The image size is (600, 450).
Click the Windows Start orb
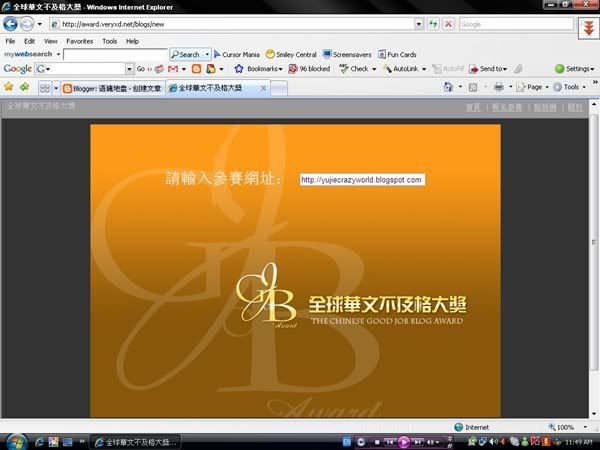click(11, 441)
